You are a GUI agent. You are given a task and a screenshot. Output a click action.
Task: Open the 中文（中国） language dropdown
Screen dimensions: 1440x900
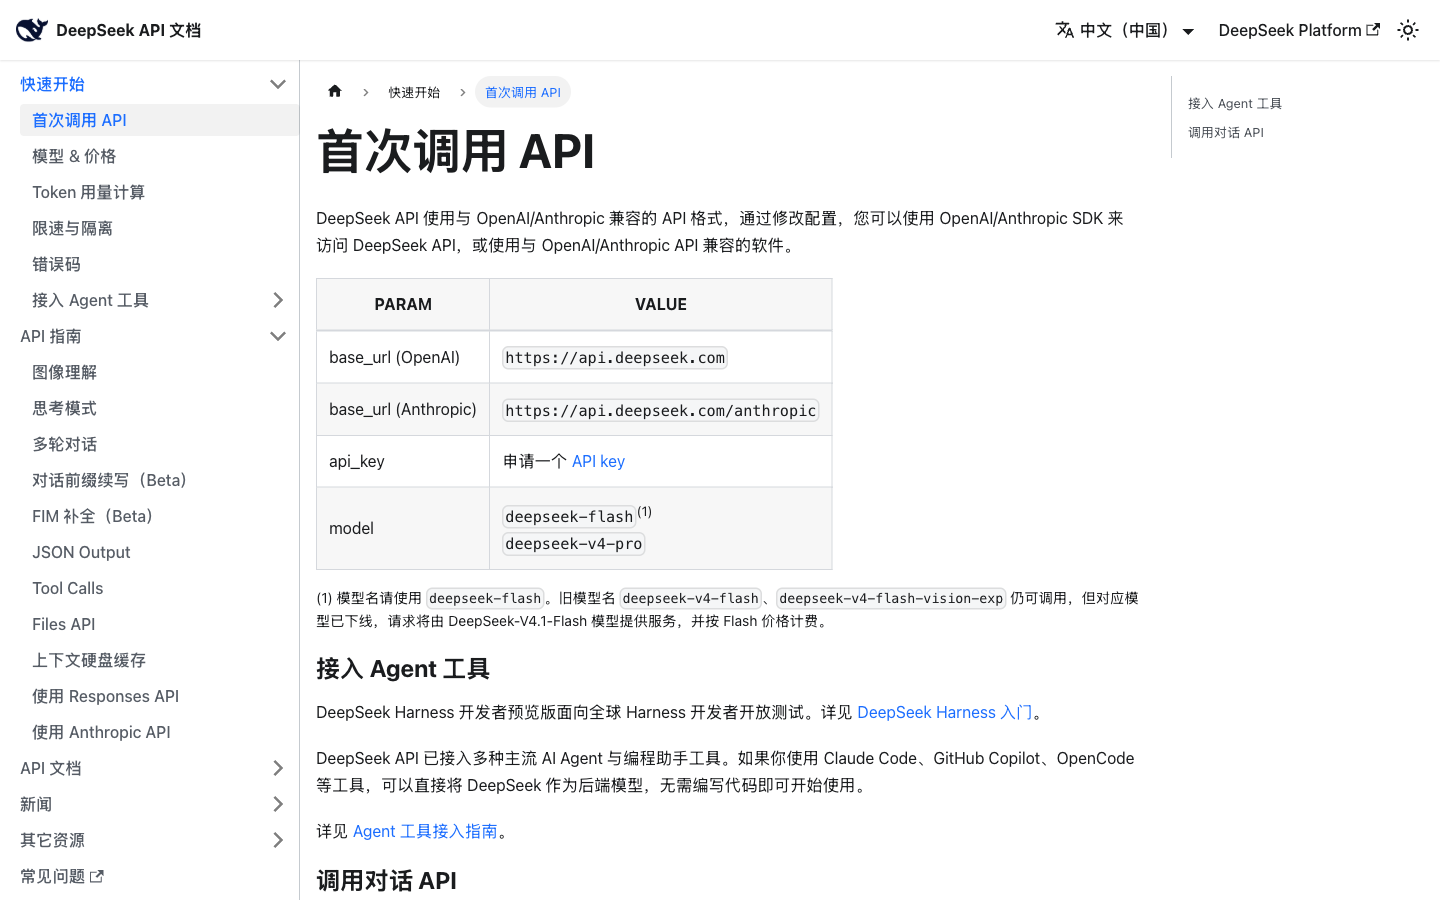point(1125,30)
